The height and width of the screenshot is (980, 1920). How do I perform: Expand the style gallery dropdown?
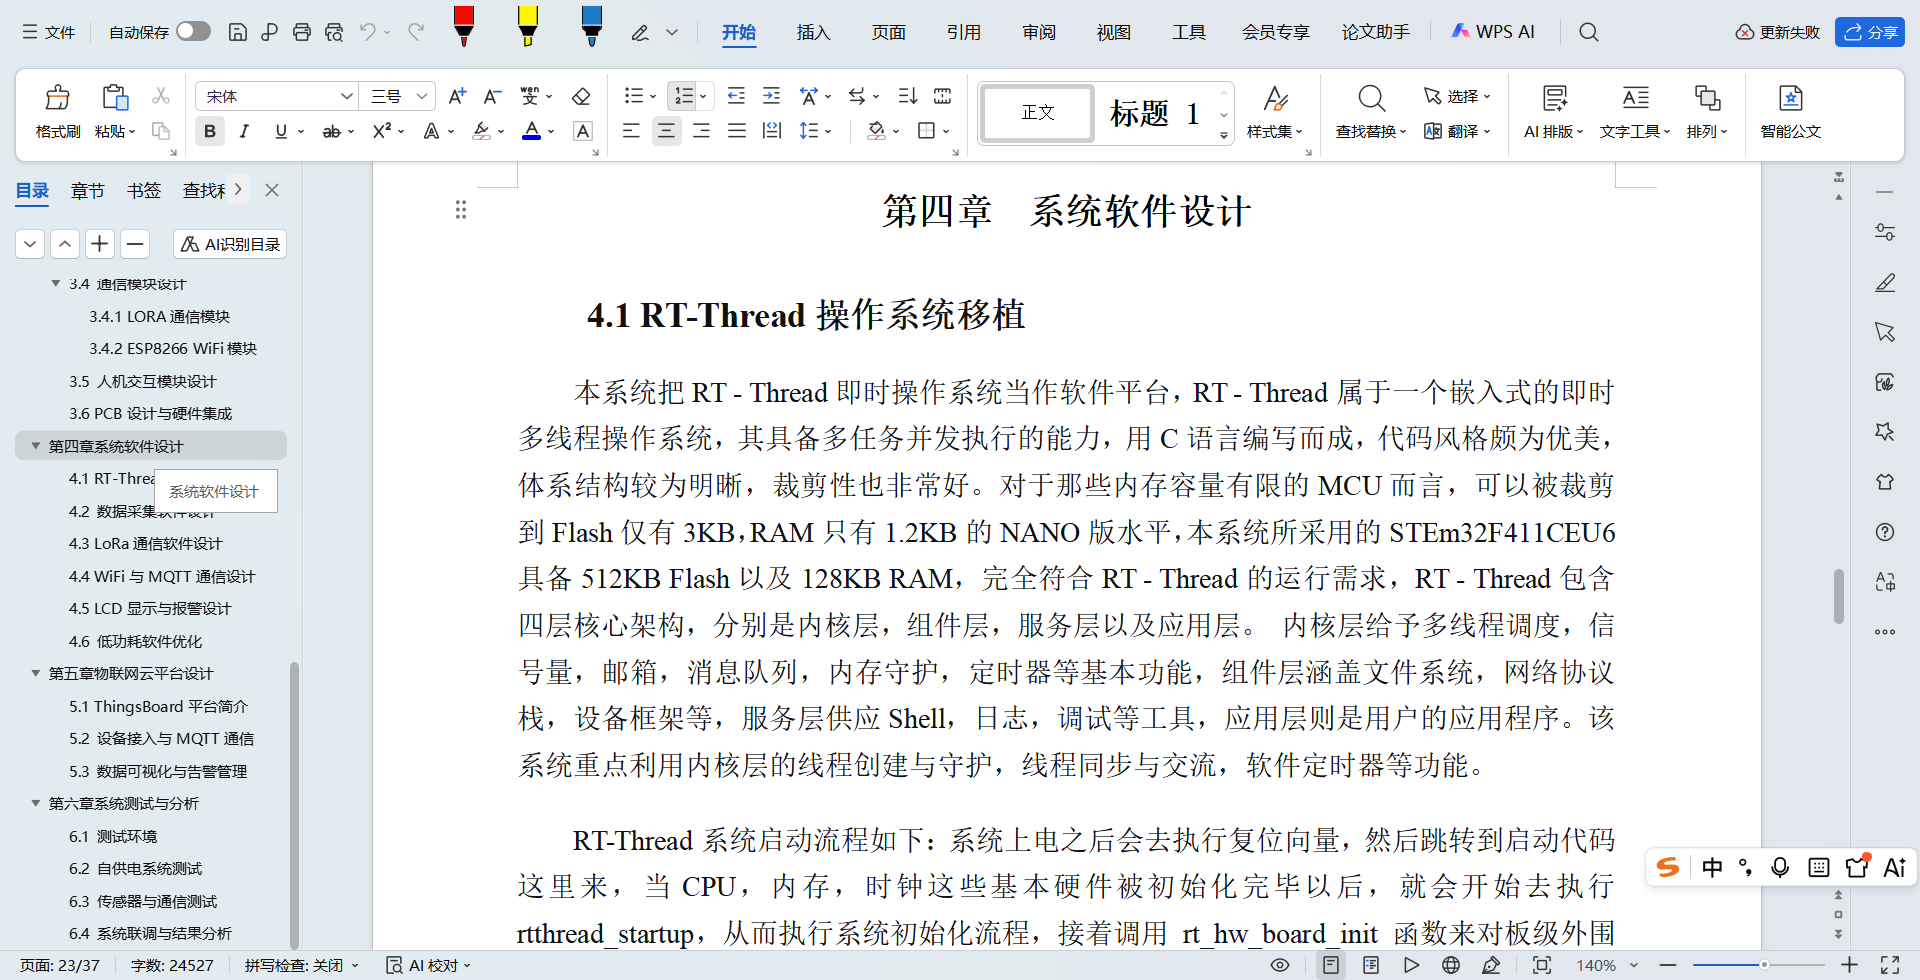1224,135
